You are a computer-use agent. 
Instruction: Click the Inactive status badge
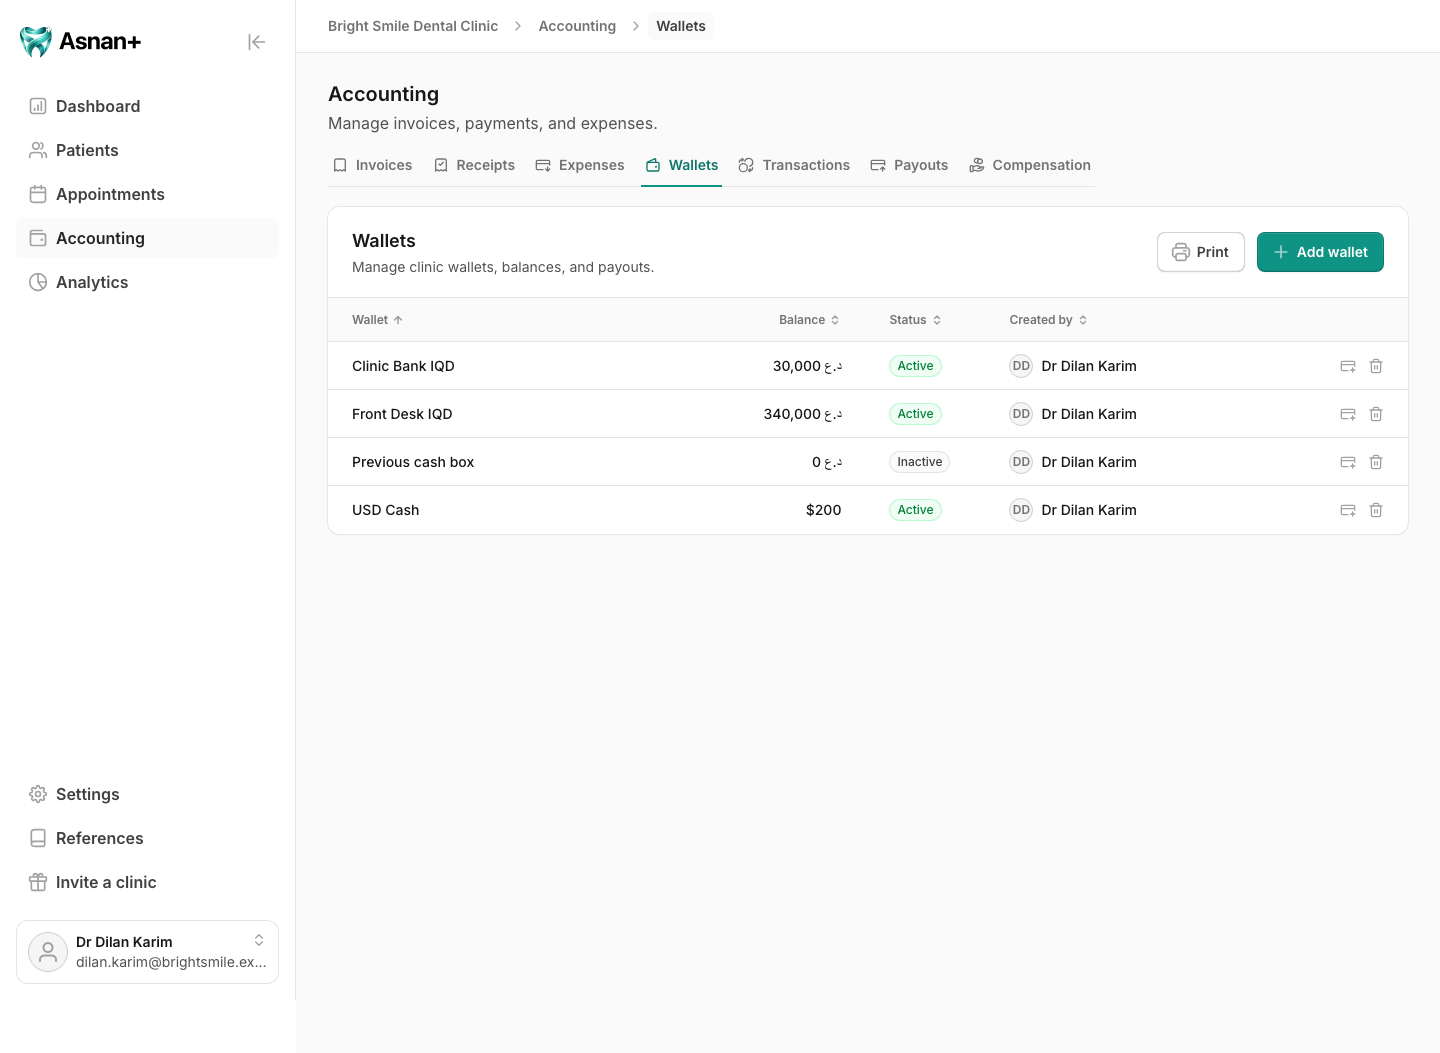coord(919,462)
